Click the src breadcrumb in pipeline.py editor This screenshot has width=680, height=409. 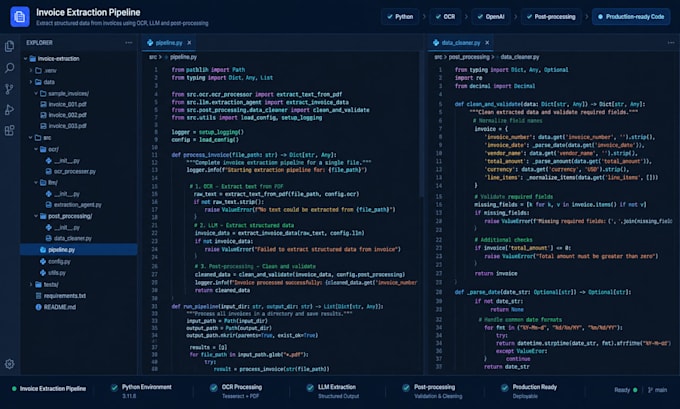coord(153,57)
